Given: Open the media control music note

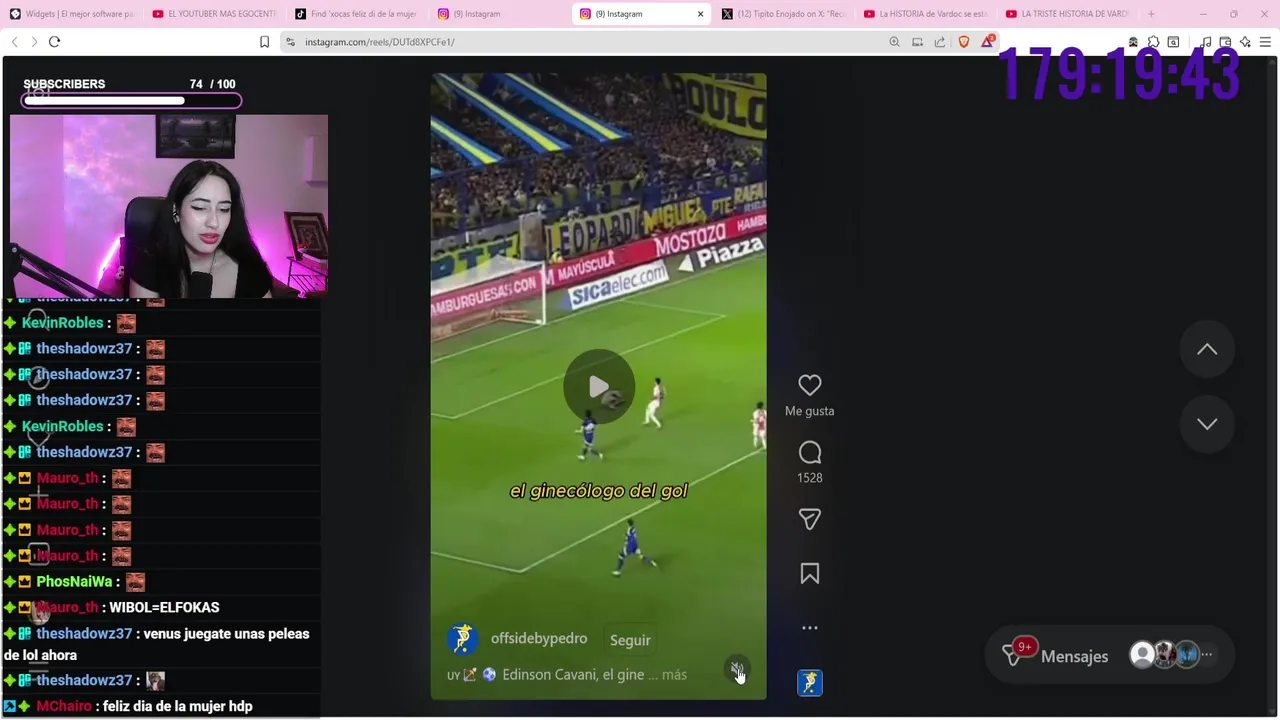Looking at the screenshot, I should [1206, 42].
